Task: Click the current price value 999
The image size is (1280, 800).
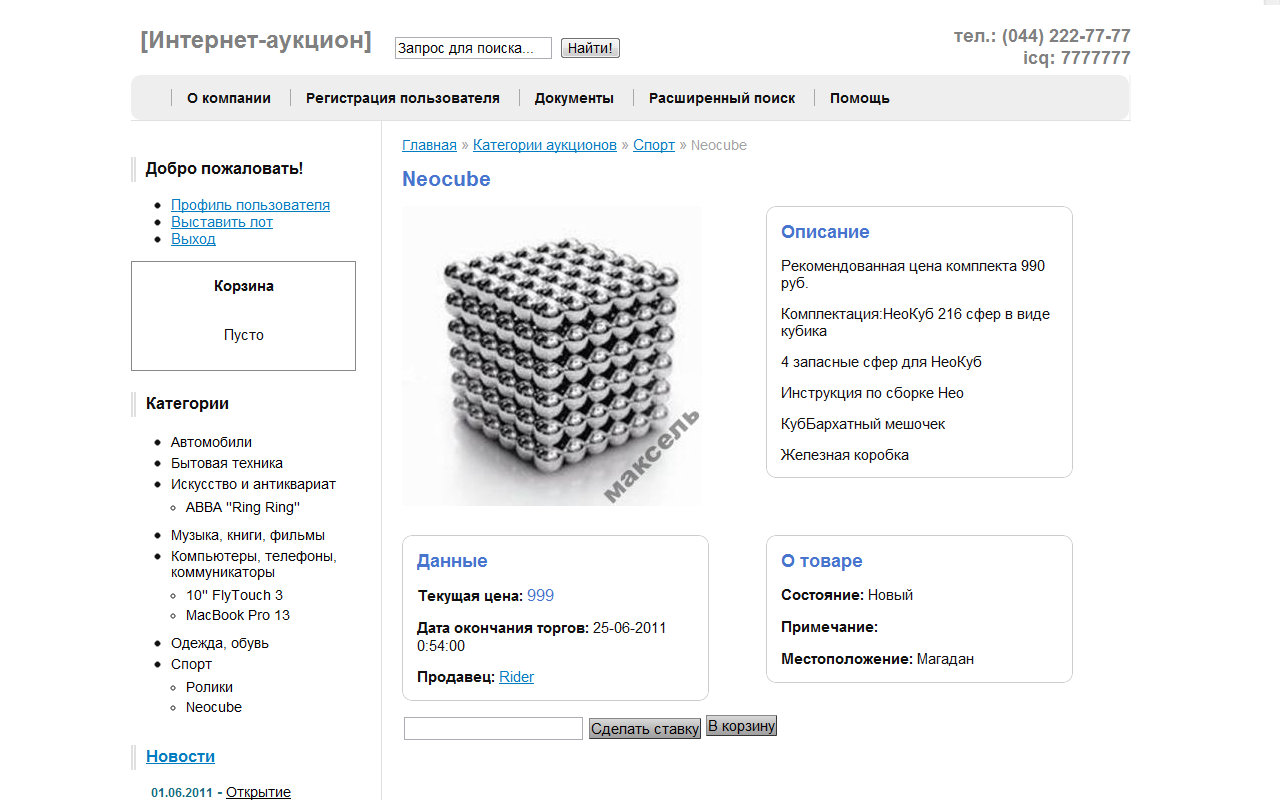Action: (x=540, y=596)
